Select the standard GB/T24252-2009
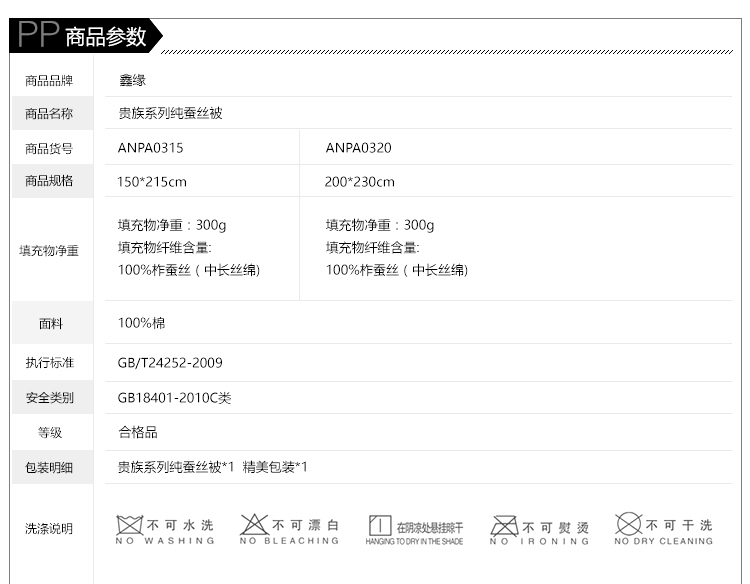This screenshot has height=584, width=750. tap(170, 363)
